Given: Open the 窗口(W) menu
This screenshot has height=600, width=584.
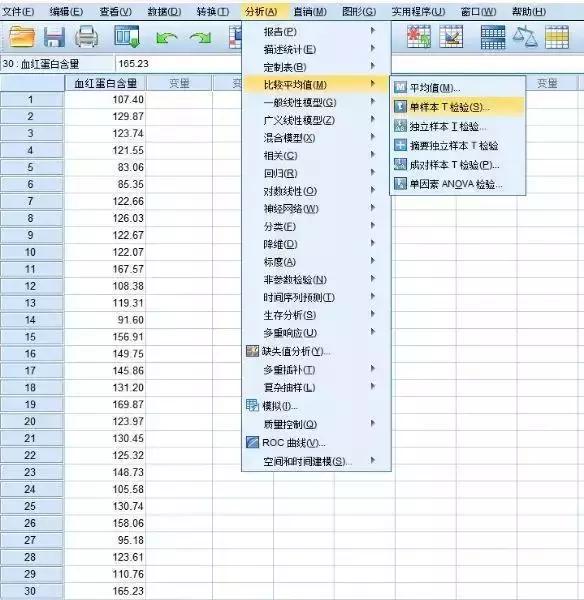Looking at the screenshot, I should click(x=478, y=11).
